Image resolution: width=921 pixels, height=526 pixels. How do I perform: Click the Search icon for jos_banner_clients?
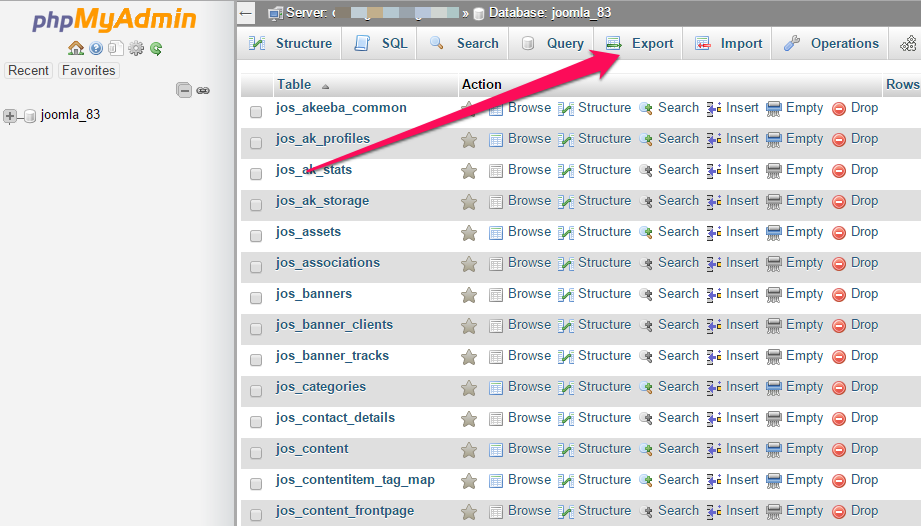point(646,326)
